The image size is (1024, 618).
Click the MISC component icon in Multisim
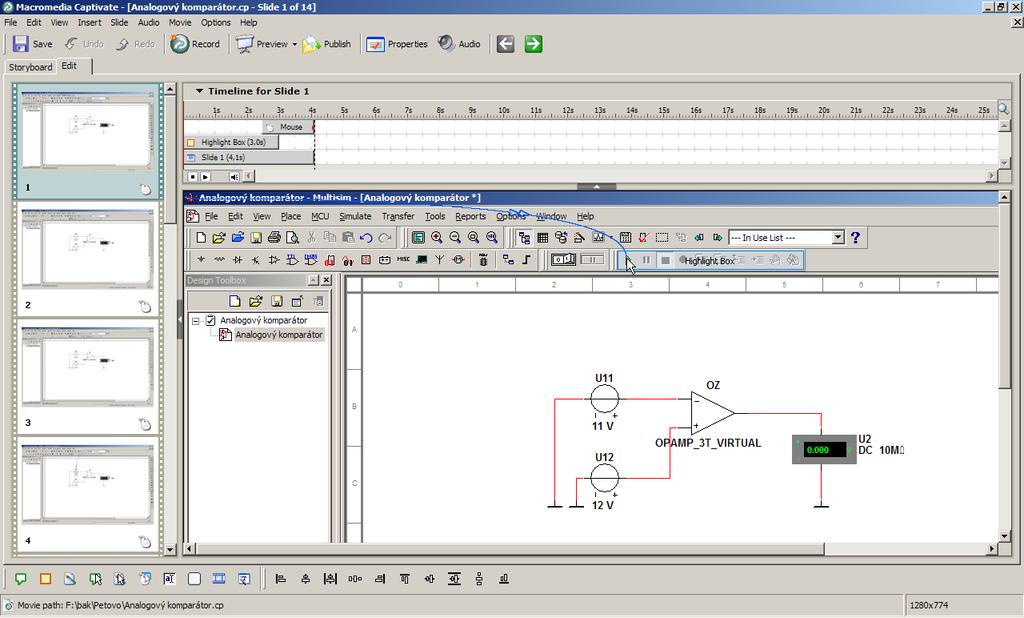(x=404, y=259)
